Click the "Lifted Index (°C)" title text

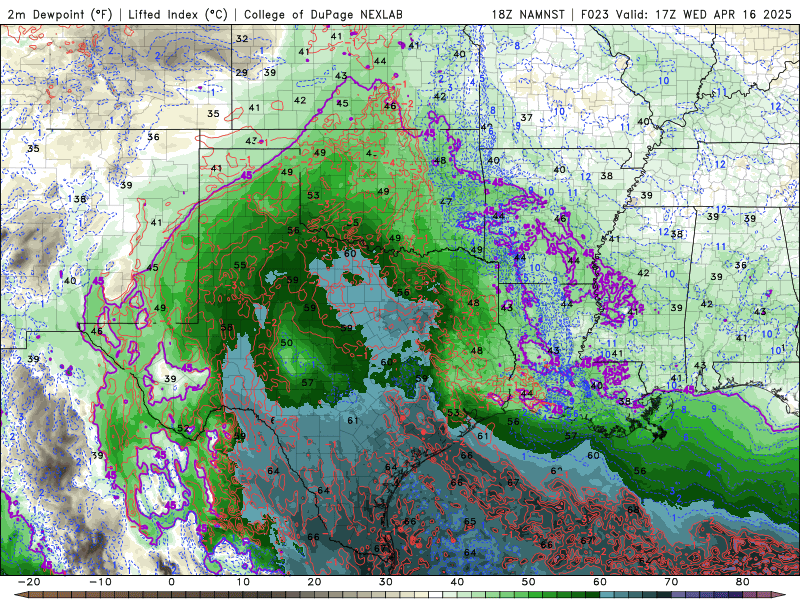(x=178, y=14)
